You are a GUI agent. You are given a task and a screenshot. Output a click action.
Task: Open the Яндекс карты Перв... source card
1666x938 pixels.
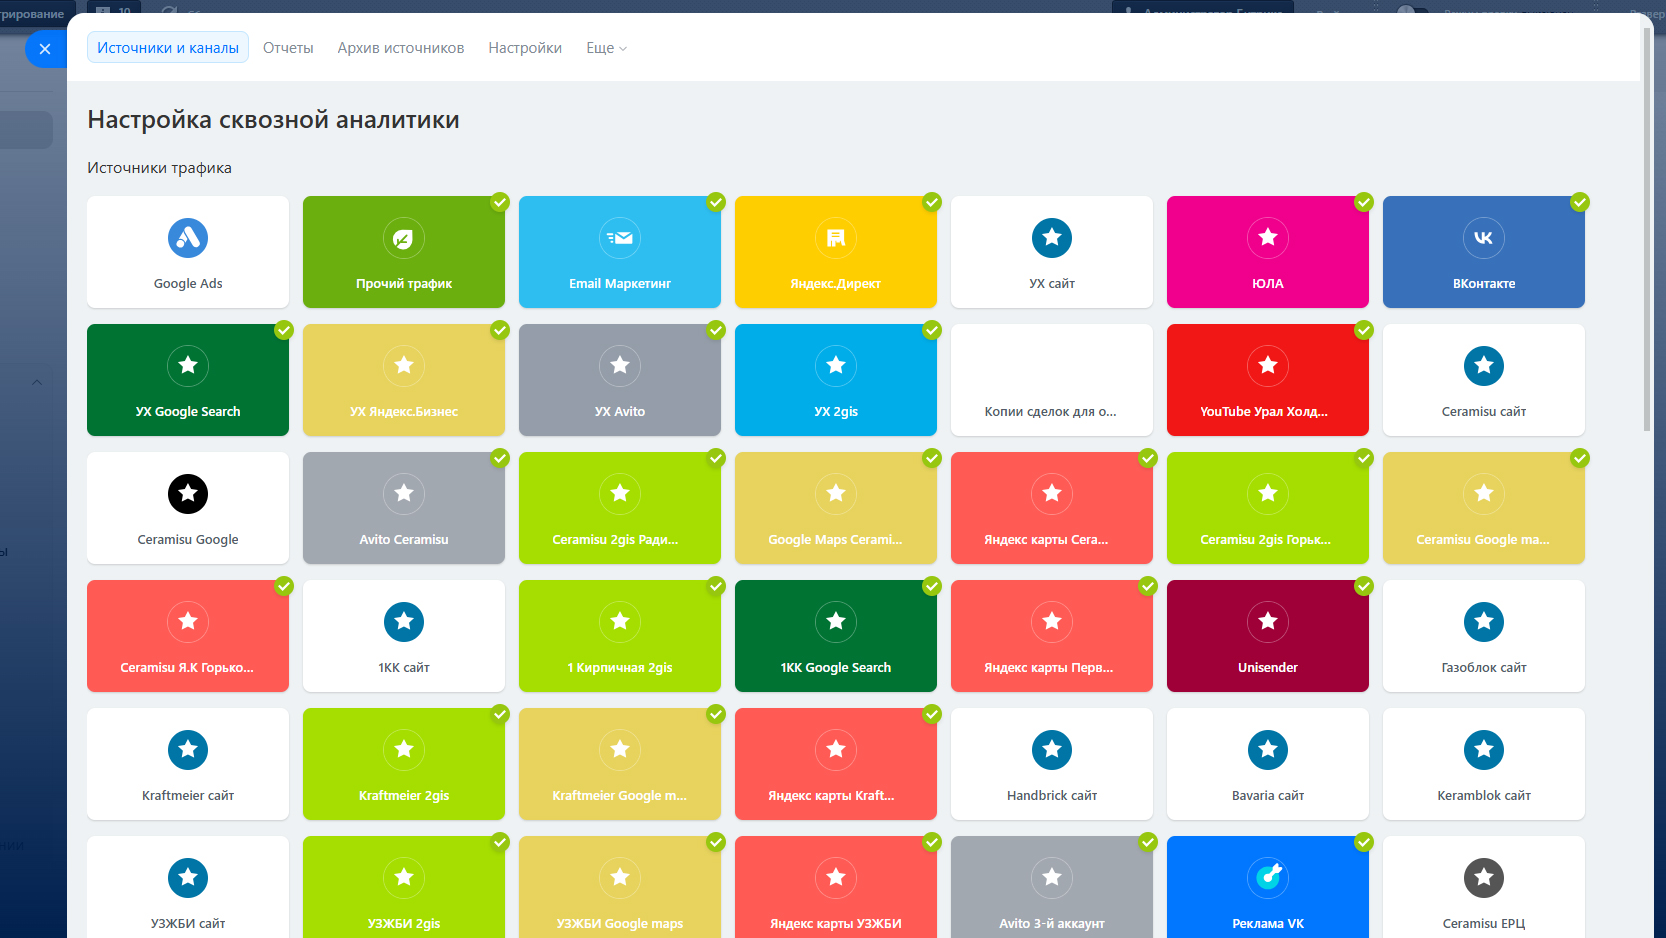[1052, 636]
